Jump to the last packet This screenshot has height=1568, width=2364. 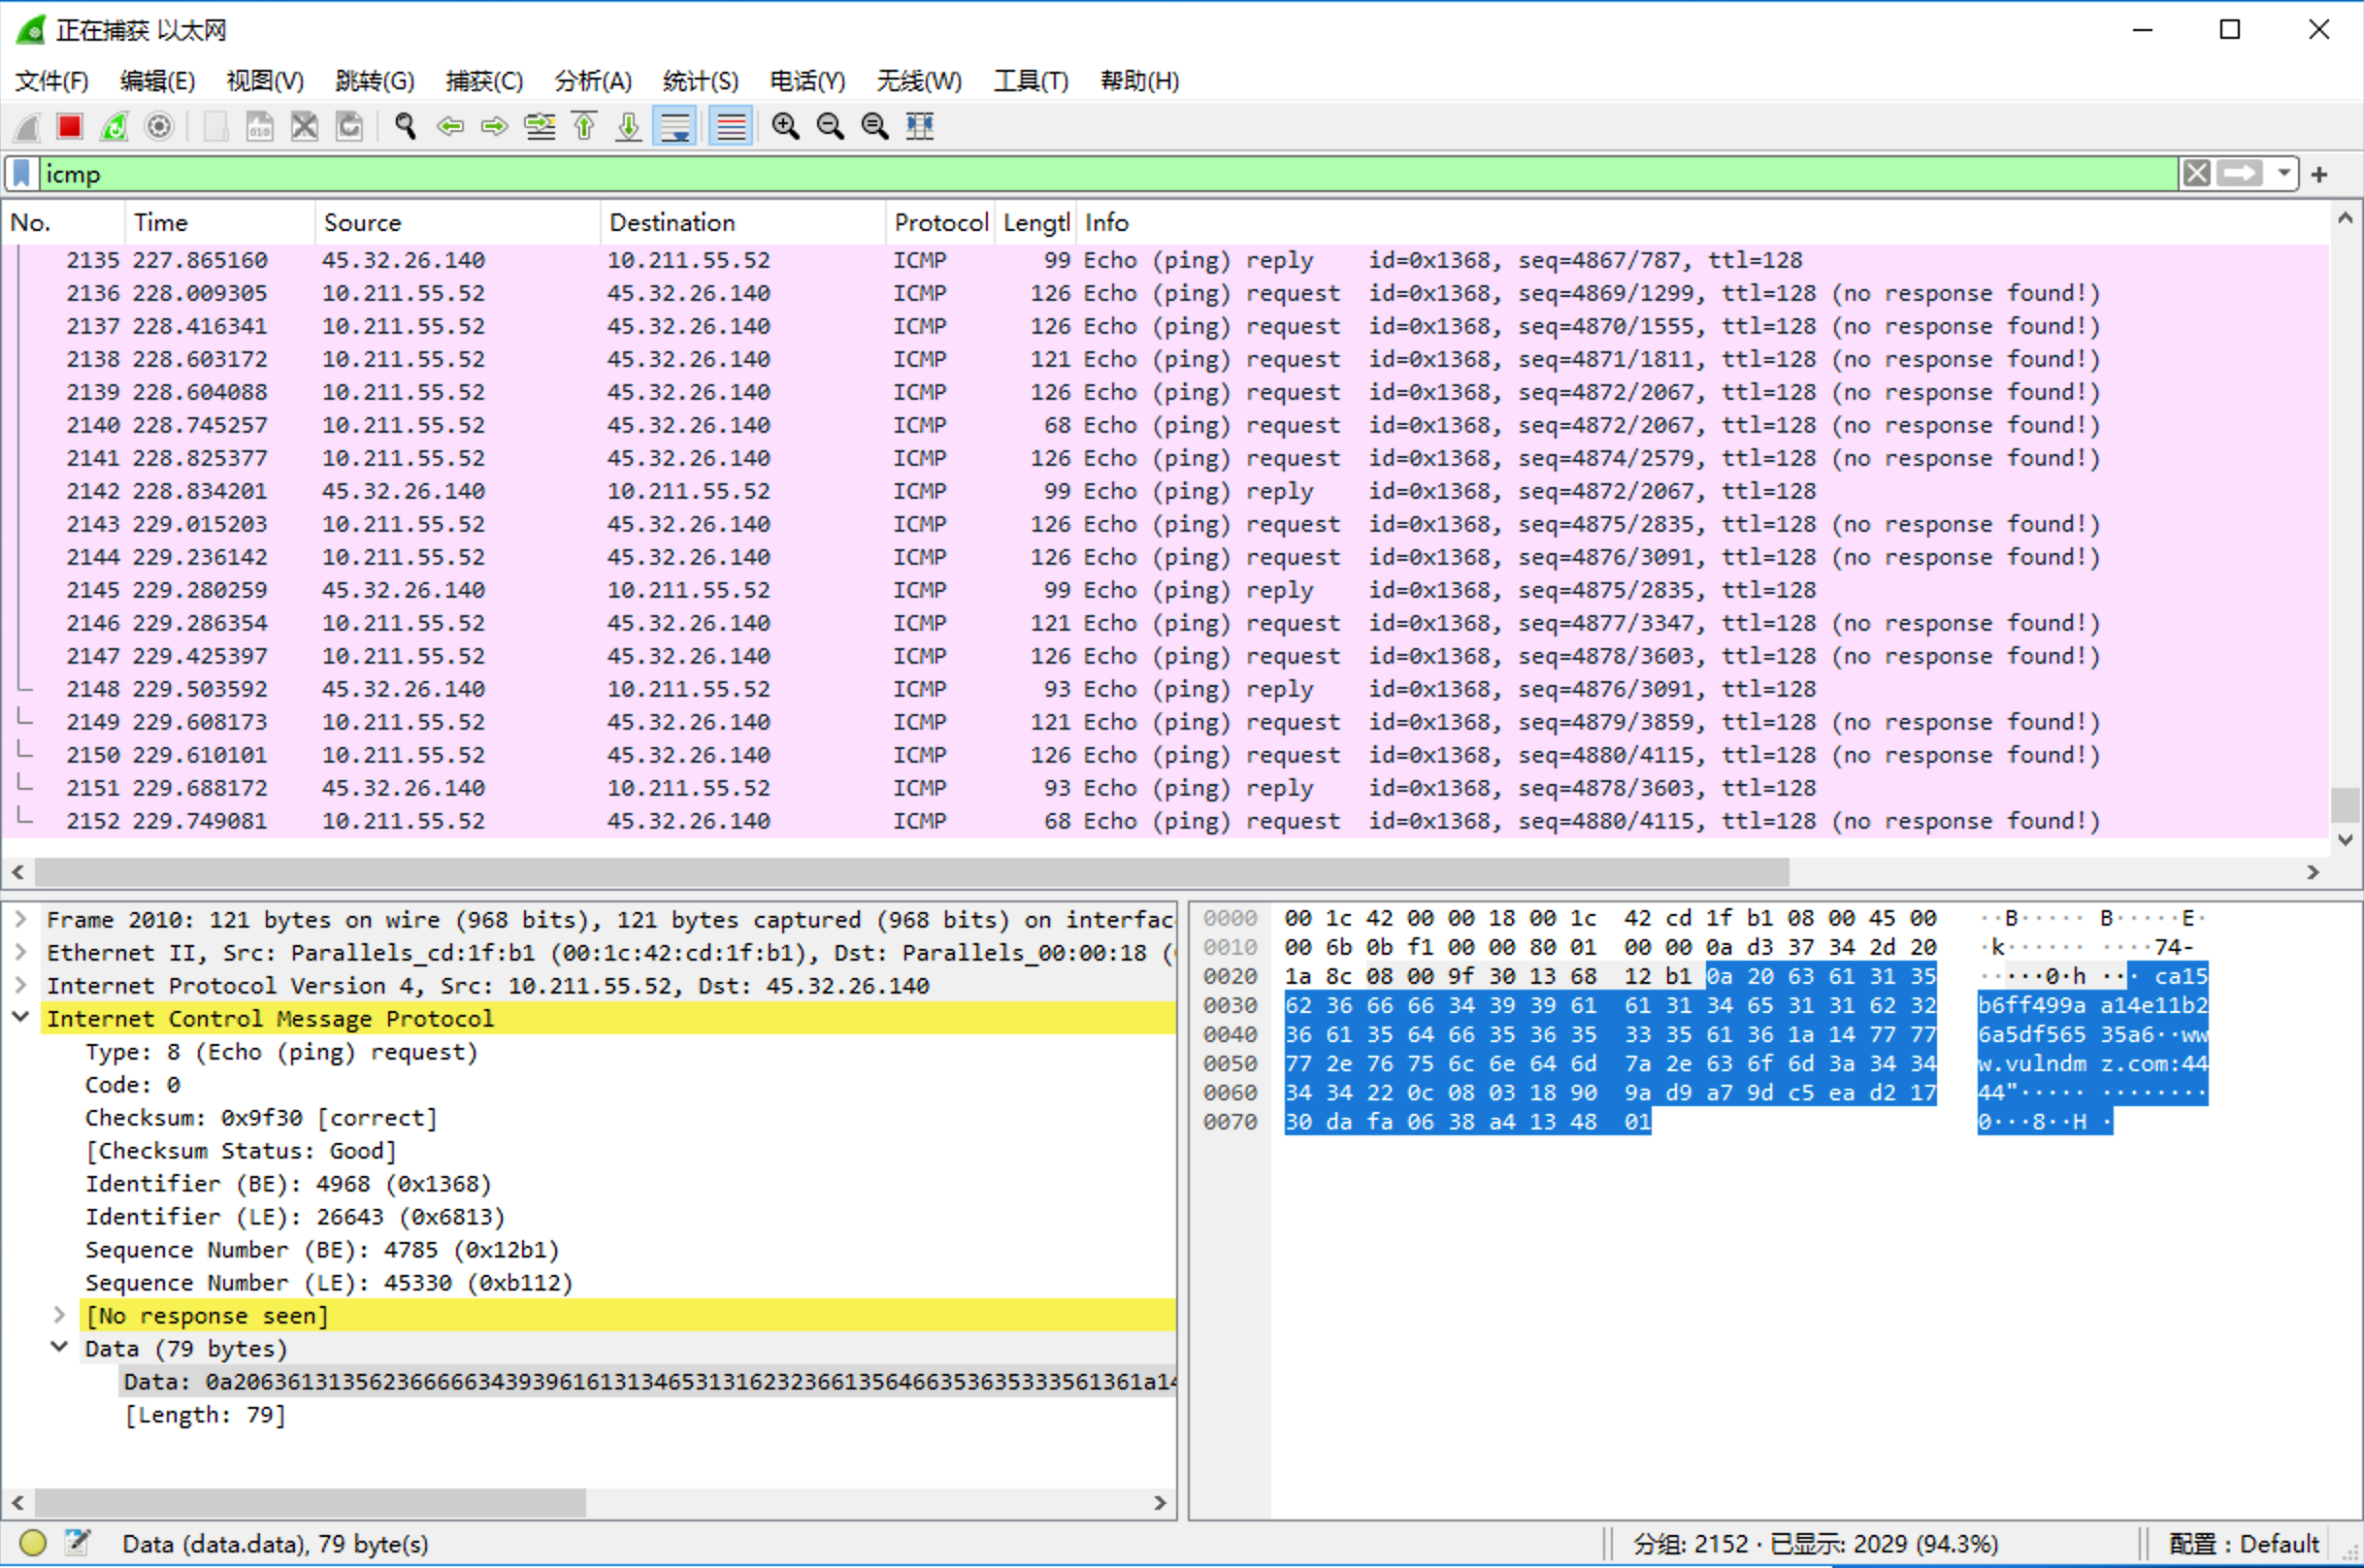tap(629, 126)
